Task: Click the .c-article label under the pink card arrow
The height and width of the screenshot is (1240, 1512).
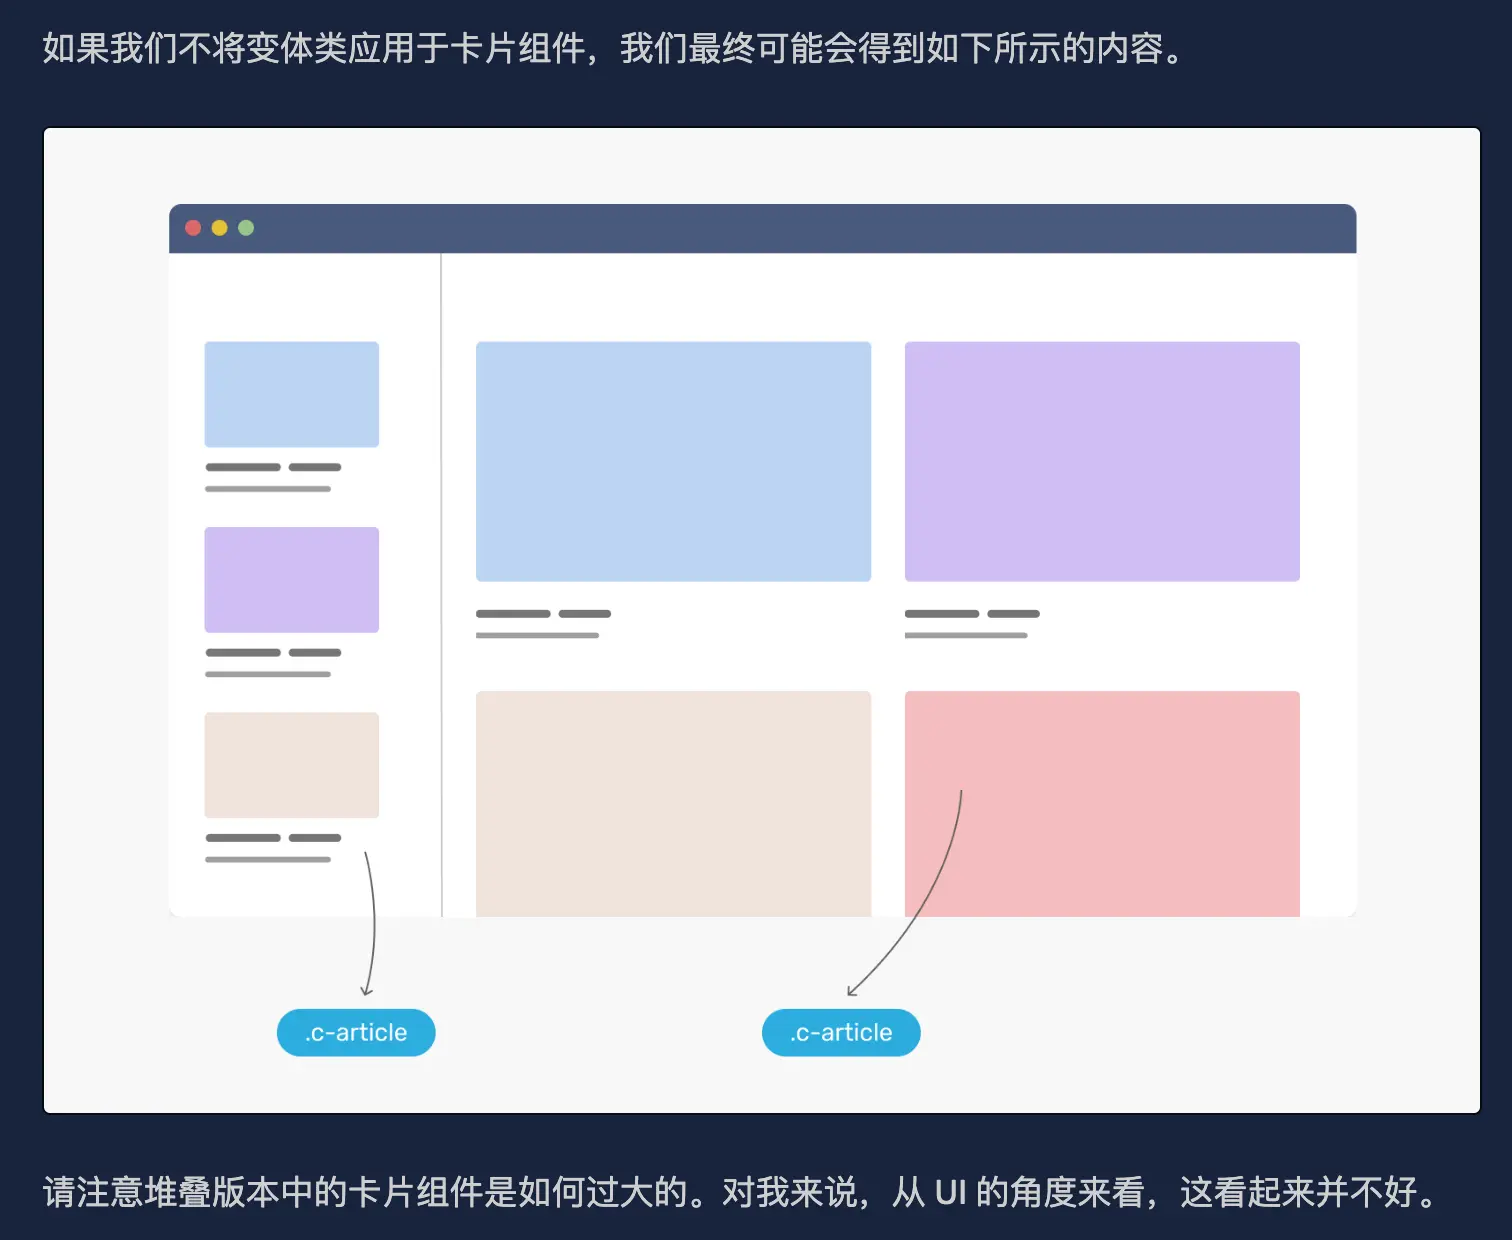Action: pos(841,1032)
